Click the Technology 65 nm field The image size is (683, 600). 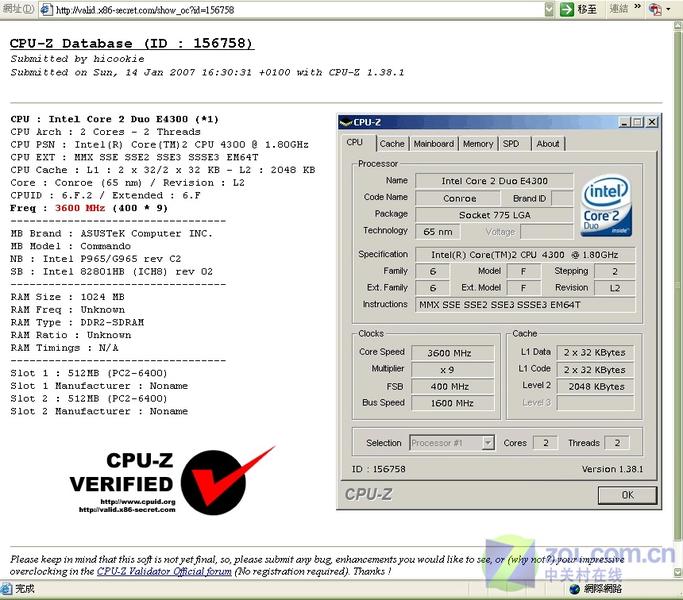coord(438,232)
